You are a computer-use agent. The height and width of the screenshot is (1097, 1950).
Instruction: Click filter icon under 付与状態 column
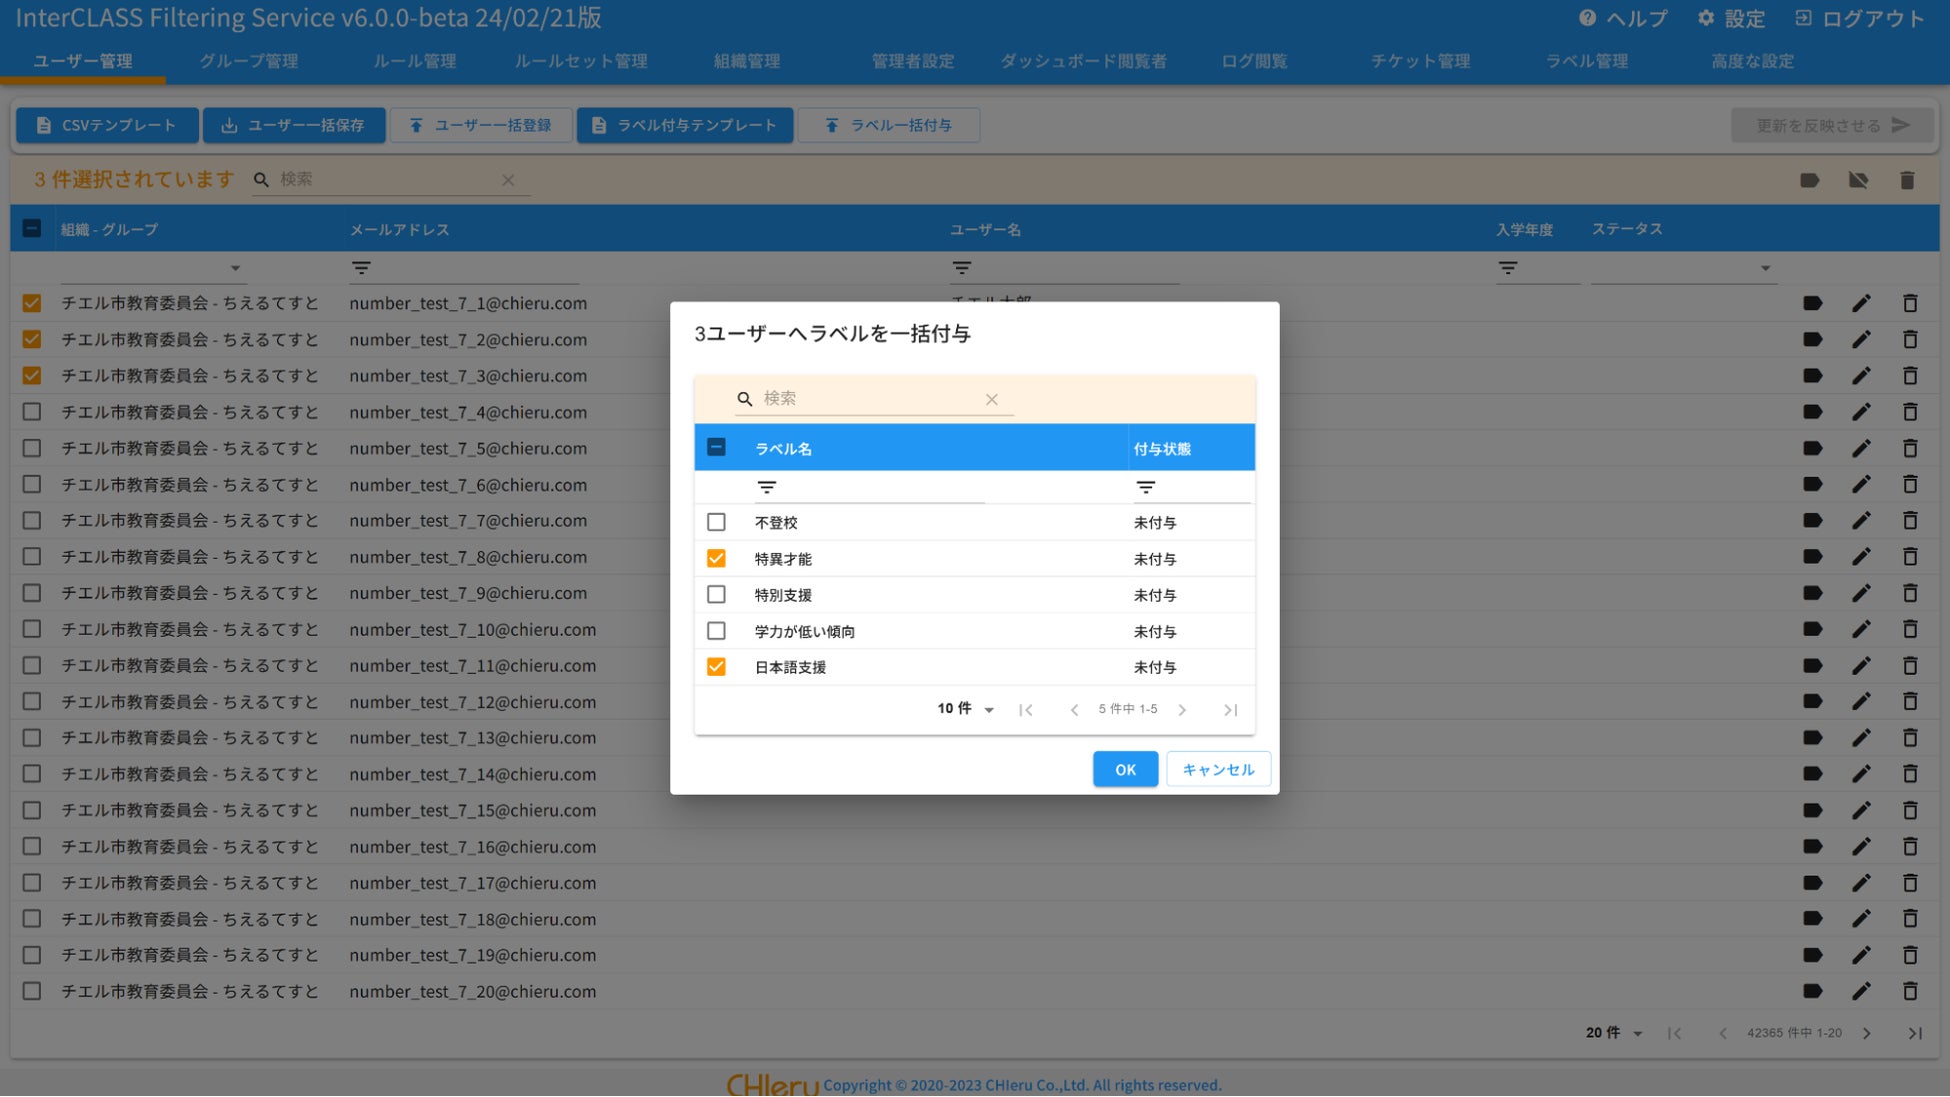[1145, 487]
